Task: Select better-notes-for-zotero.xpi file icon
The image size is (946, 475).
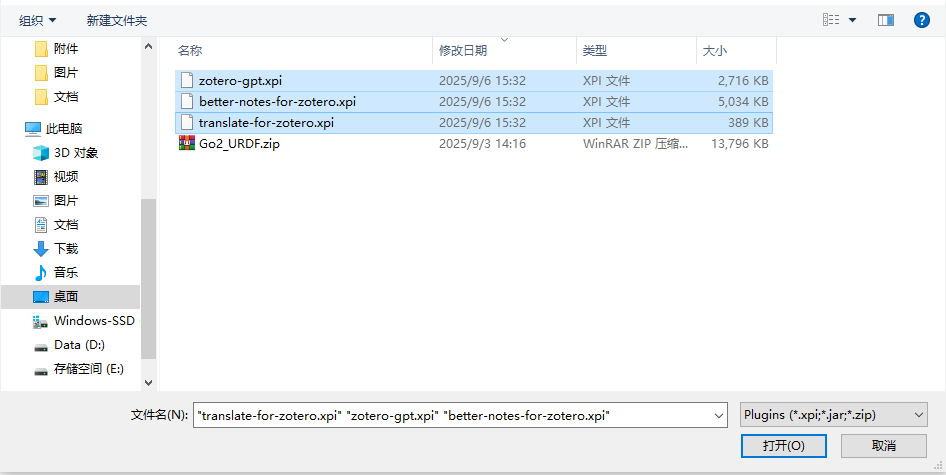Action: [x=187, y=101]
